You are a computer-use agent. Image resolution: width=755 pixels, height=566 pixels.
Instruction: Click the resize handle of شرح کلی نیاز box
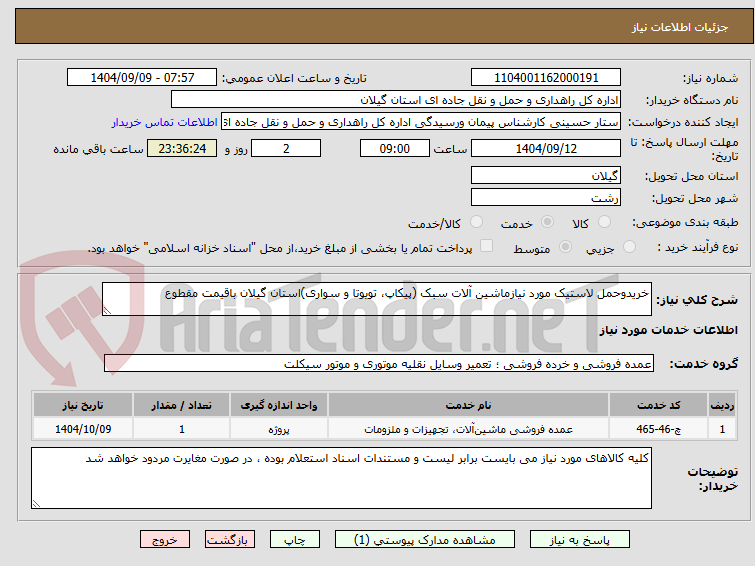pyautogui.click(x=107, y=311)
